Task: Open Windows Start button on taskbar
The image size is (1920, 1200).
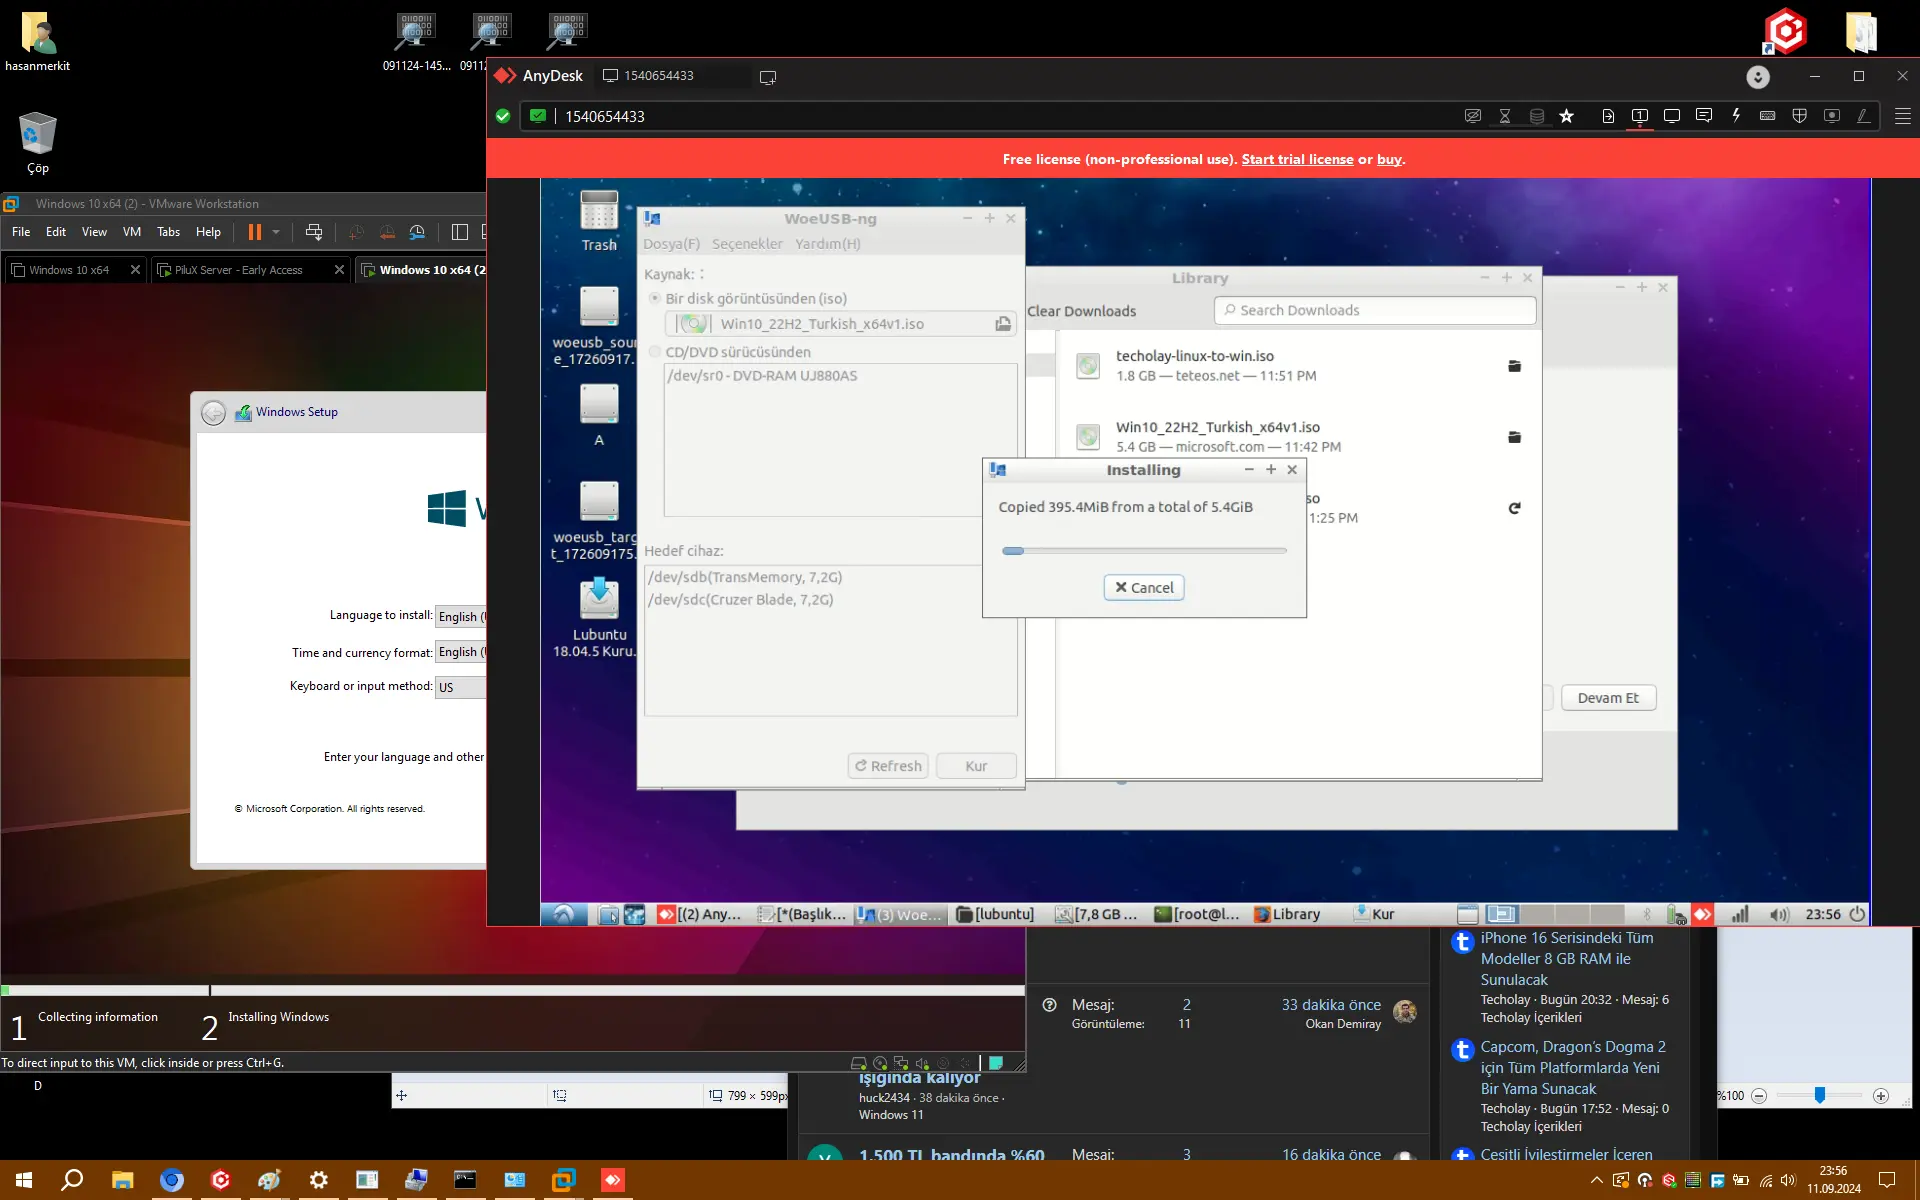Action: pos(24,1180)
